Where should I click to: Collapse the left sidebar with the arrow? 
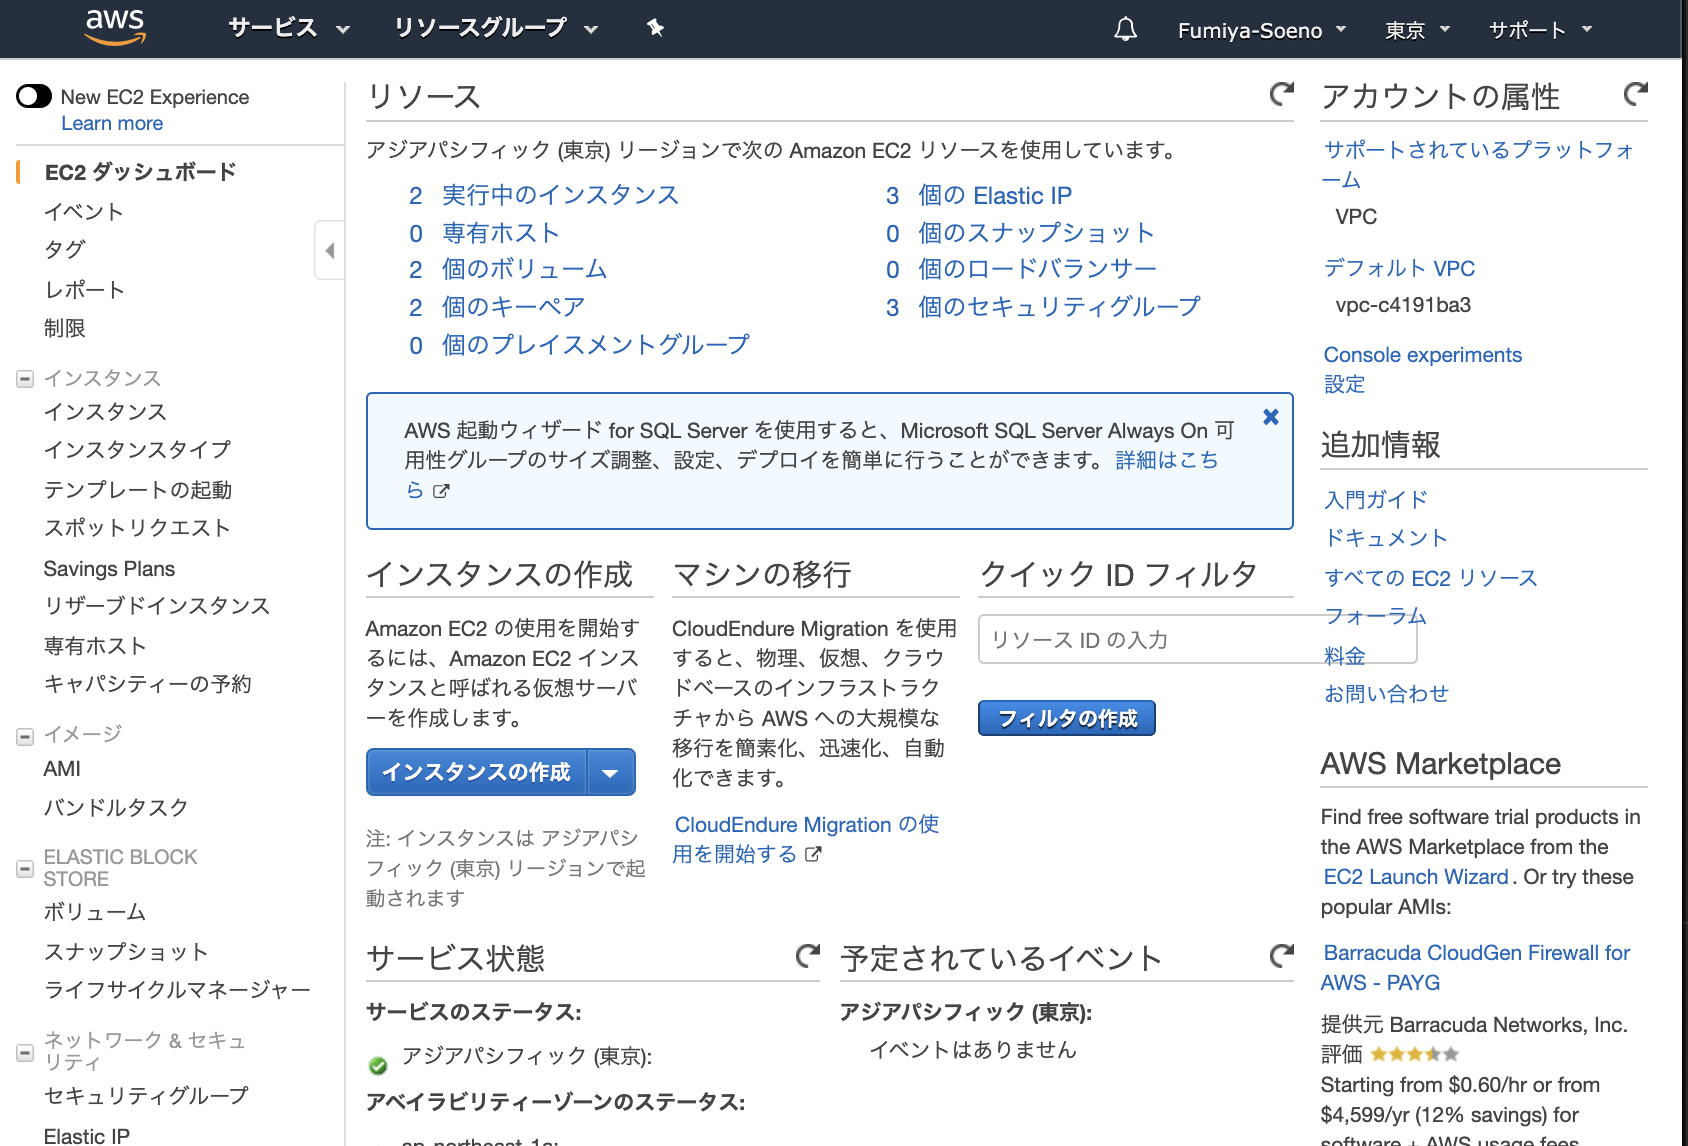(x=330, y=249)
